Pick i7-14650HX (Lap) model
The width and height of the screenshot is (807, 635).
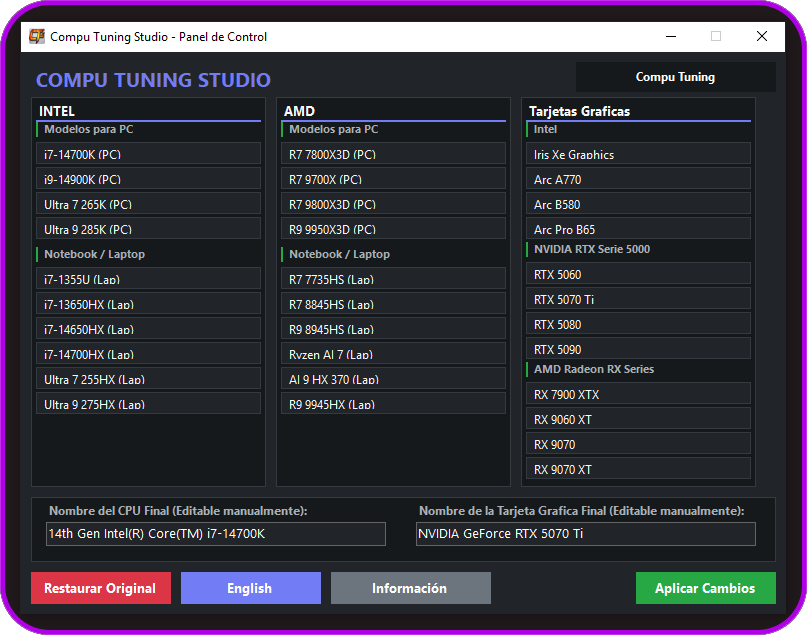coord(148,328)
